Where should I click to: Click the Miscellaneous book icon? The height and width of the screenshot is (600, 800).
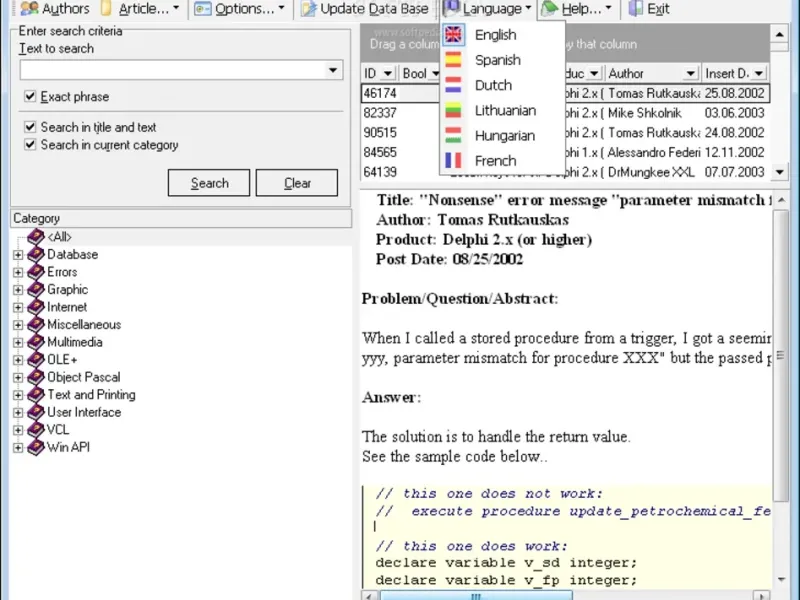coord(36,324)
